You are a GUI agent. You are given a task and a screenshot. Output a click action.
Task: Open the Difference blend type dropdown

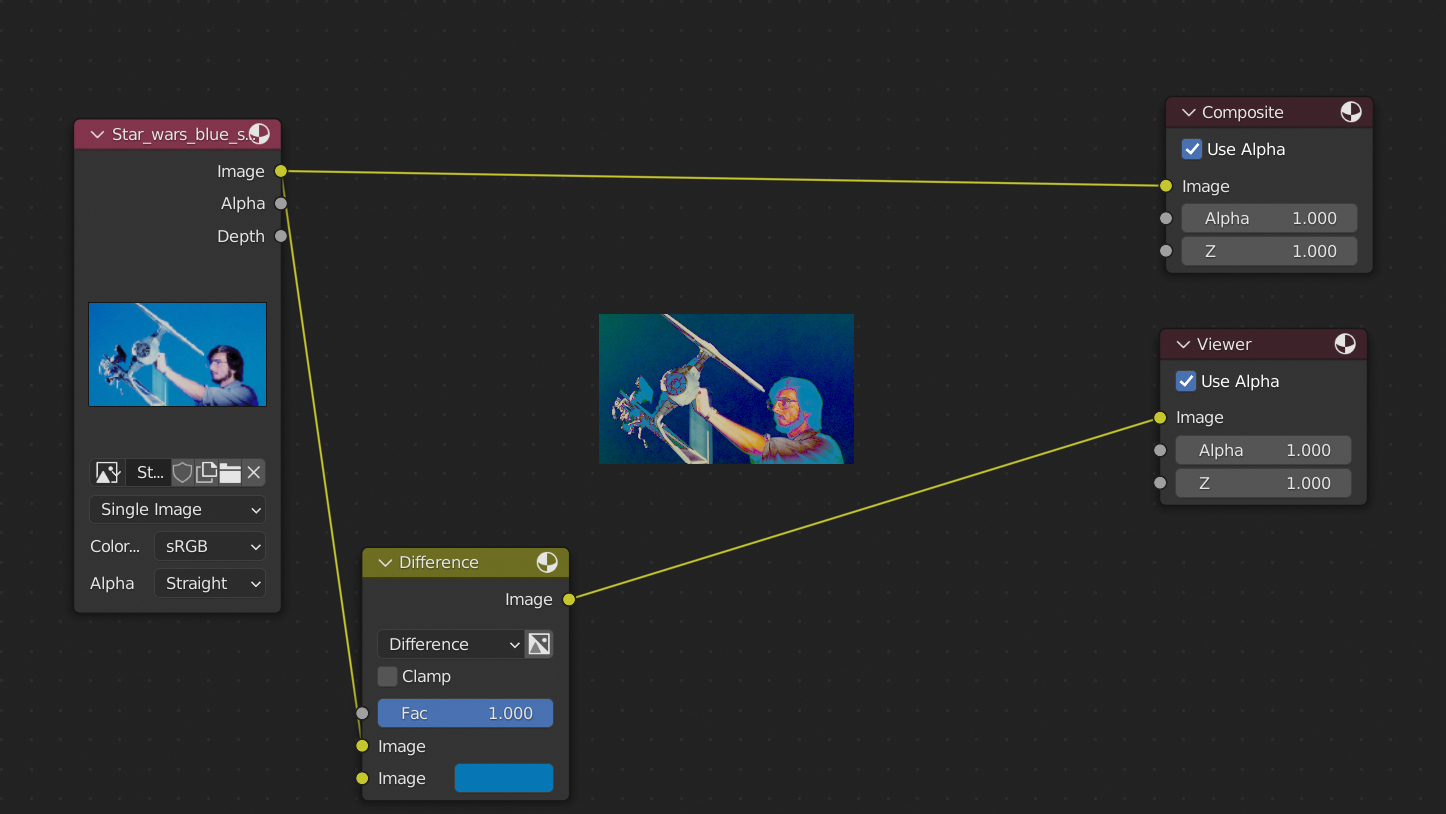(x=451, y=644)
